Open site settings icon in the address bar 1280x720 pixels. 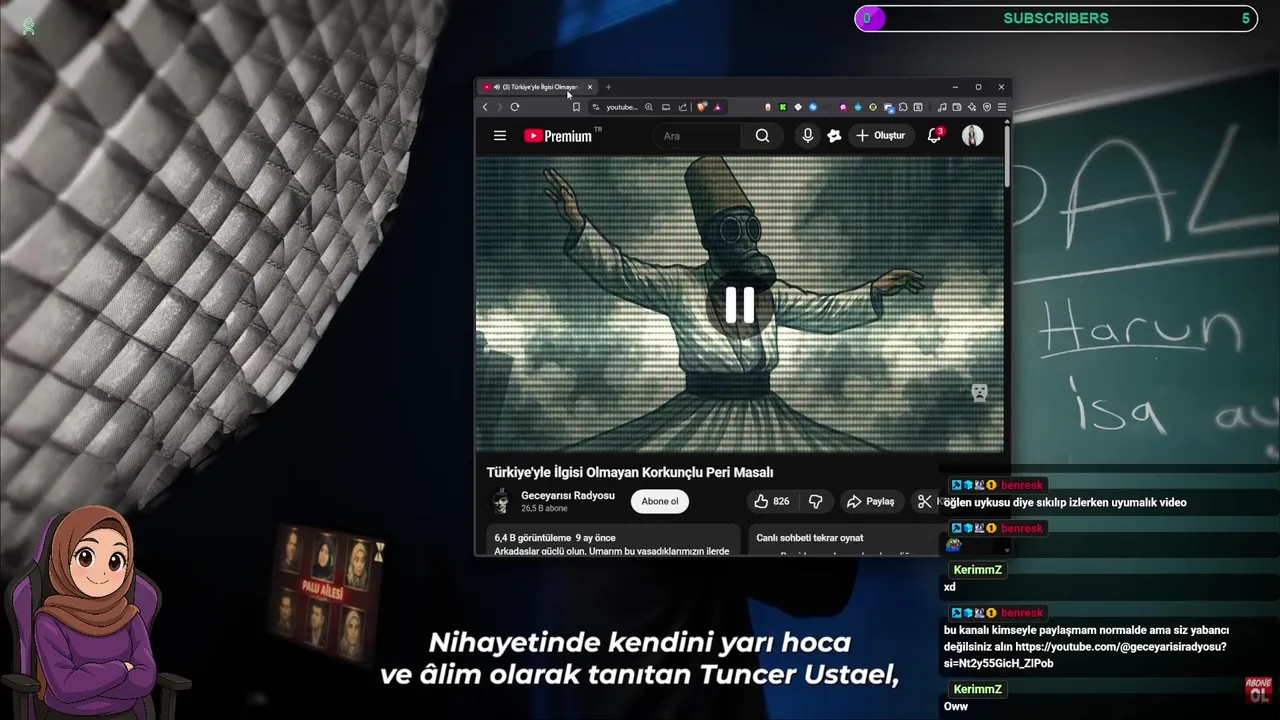(x=596, y=107)
